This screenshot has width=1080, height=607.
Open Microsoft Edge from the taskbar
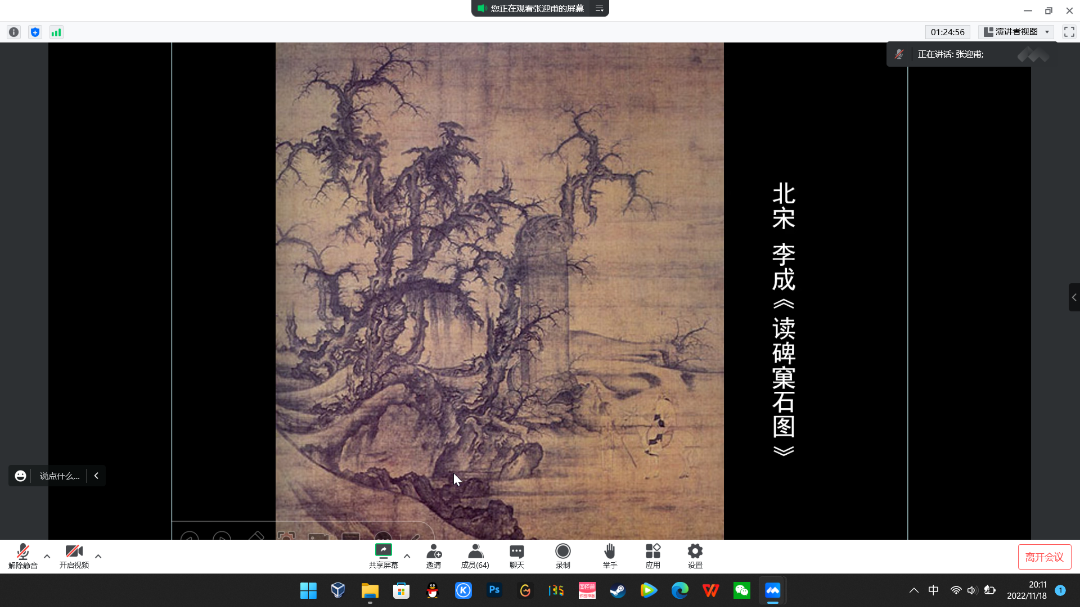(680, 590)
